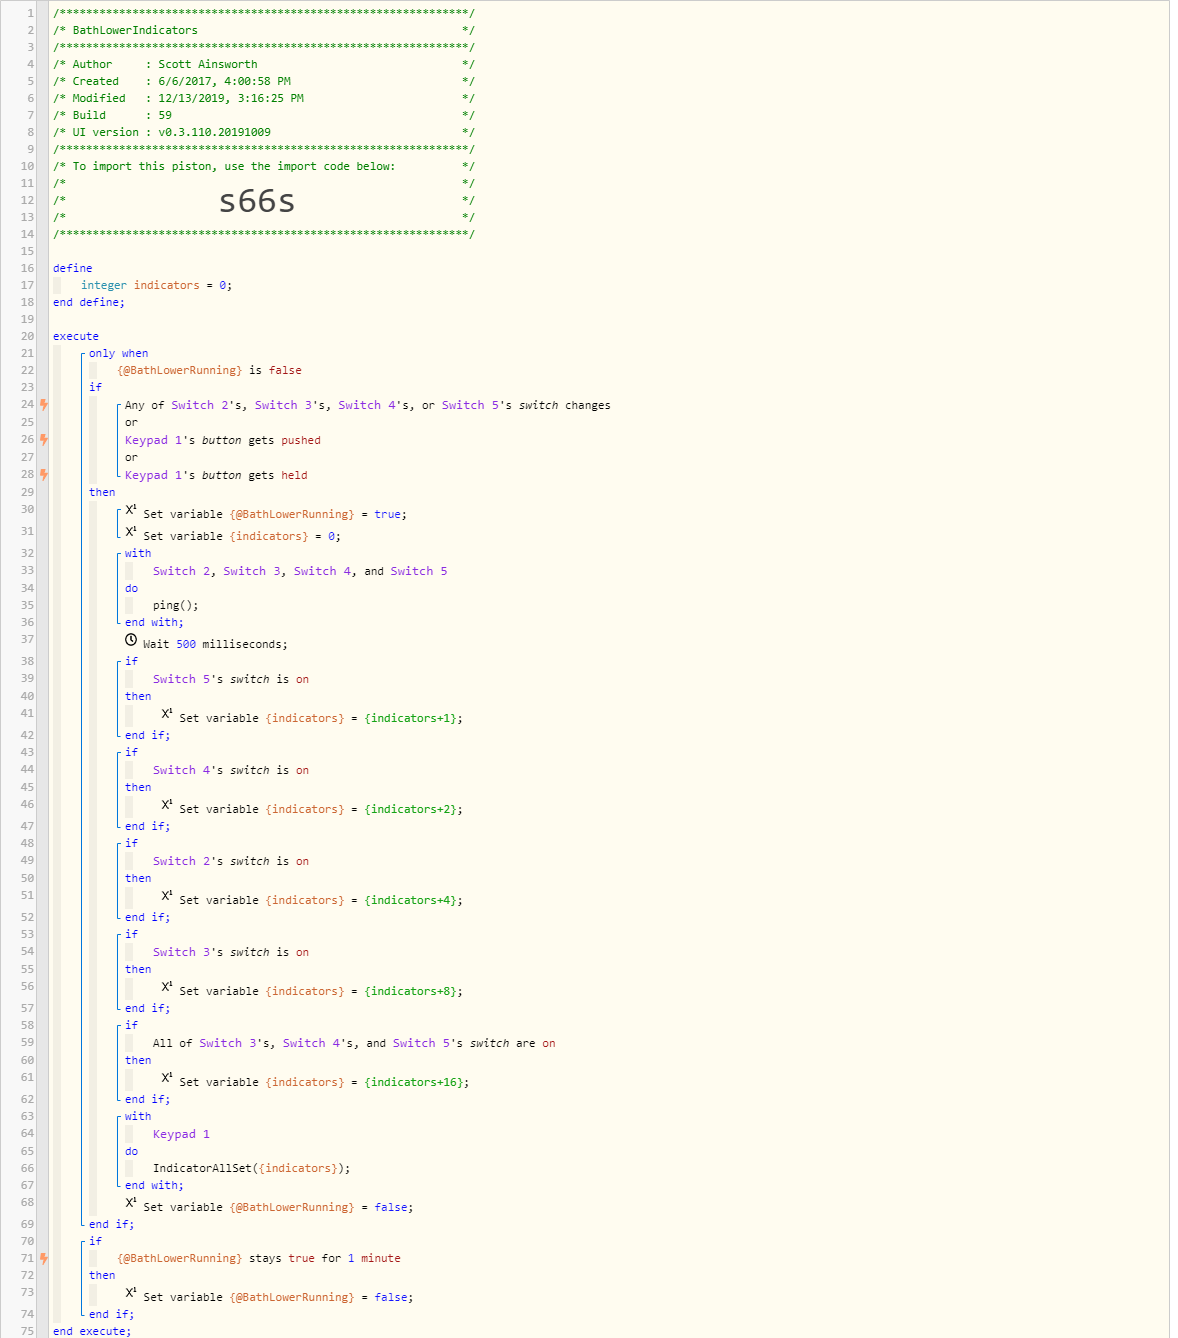Select "Switch 4's switch is on" condition
The height and width of the screenshot is (1338, 1178).
[231, 770]
